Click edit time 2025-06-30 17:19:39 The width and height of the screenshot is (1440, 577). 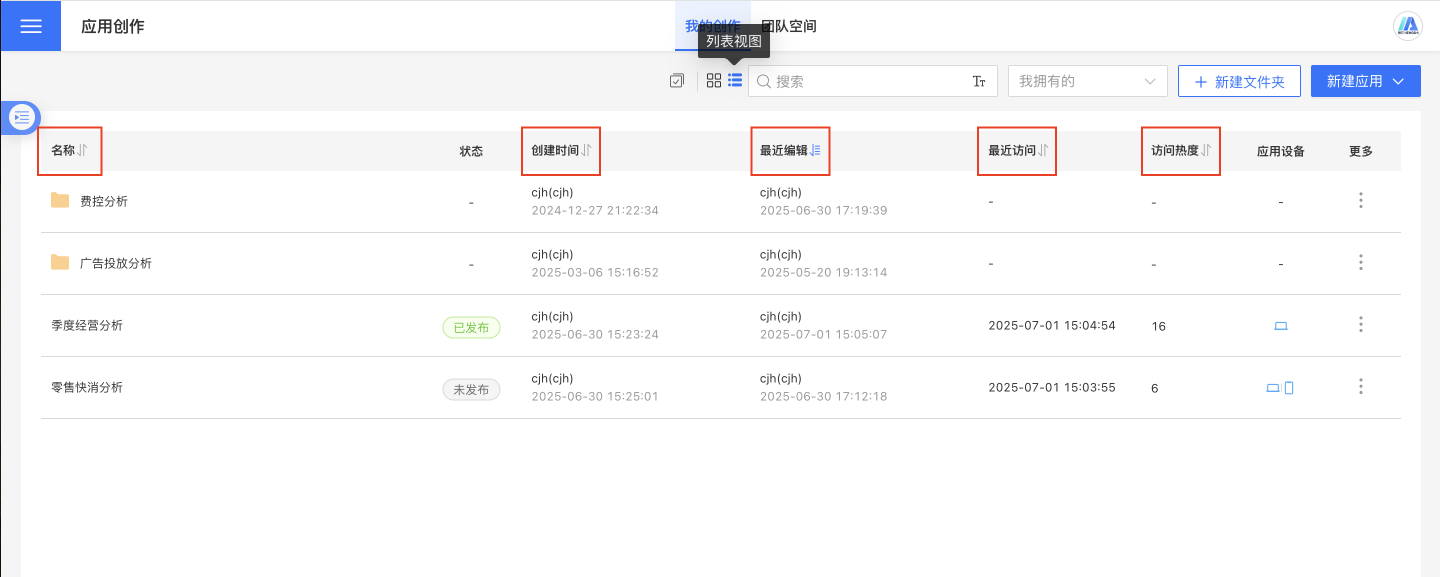coord(824,211)
